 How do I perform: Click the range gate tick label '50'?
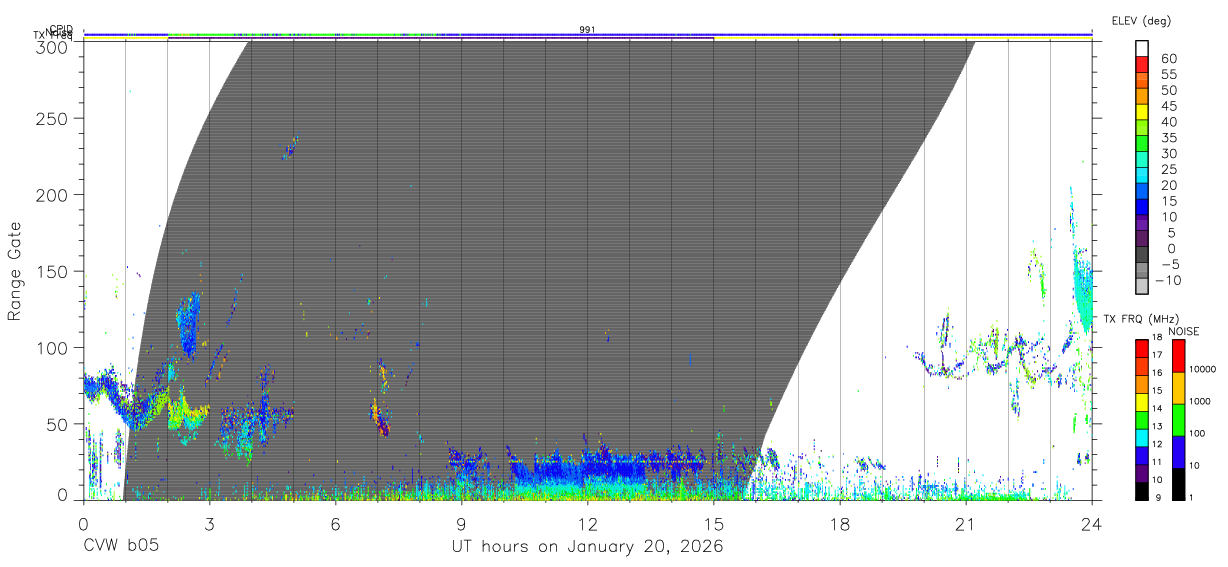(x=57, y=424)
